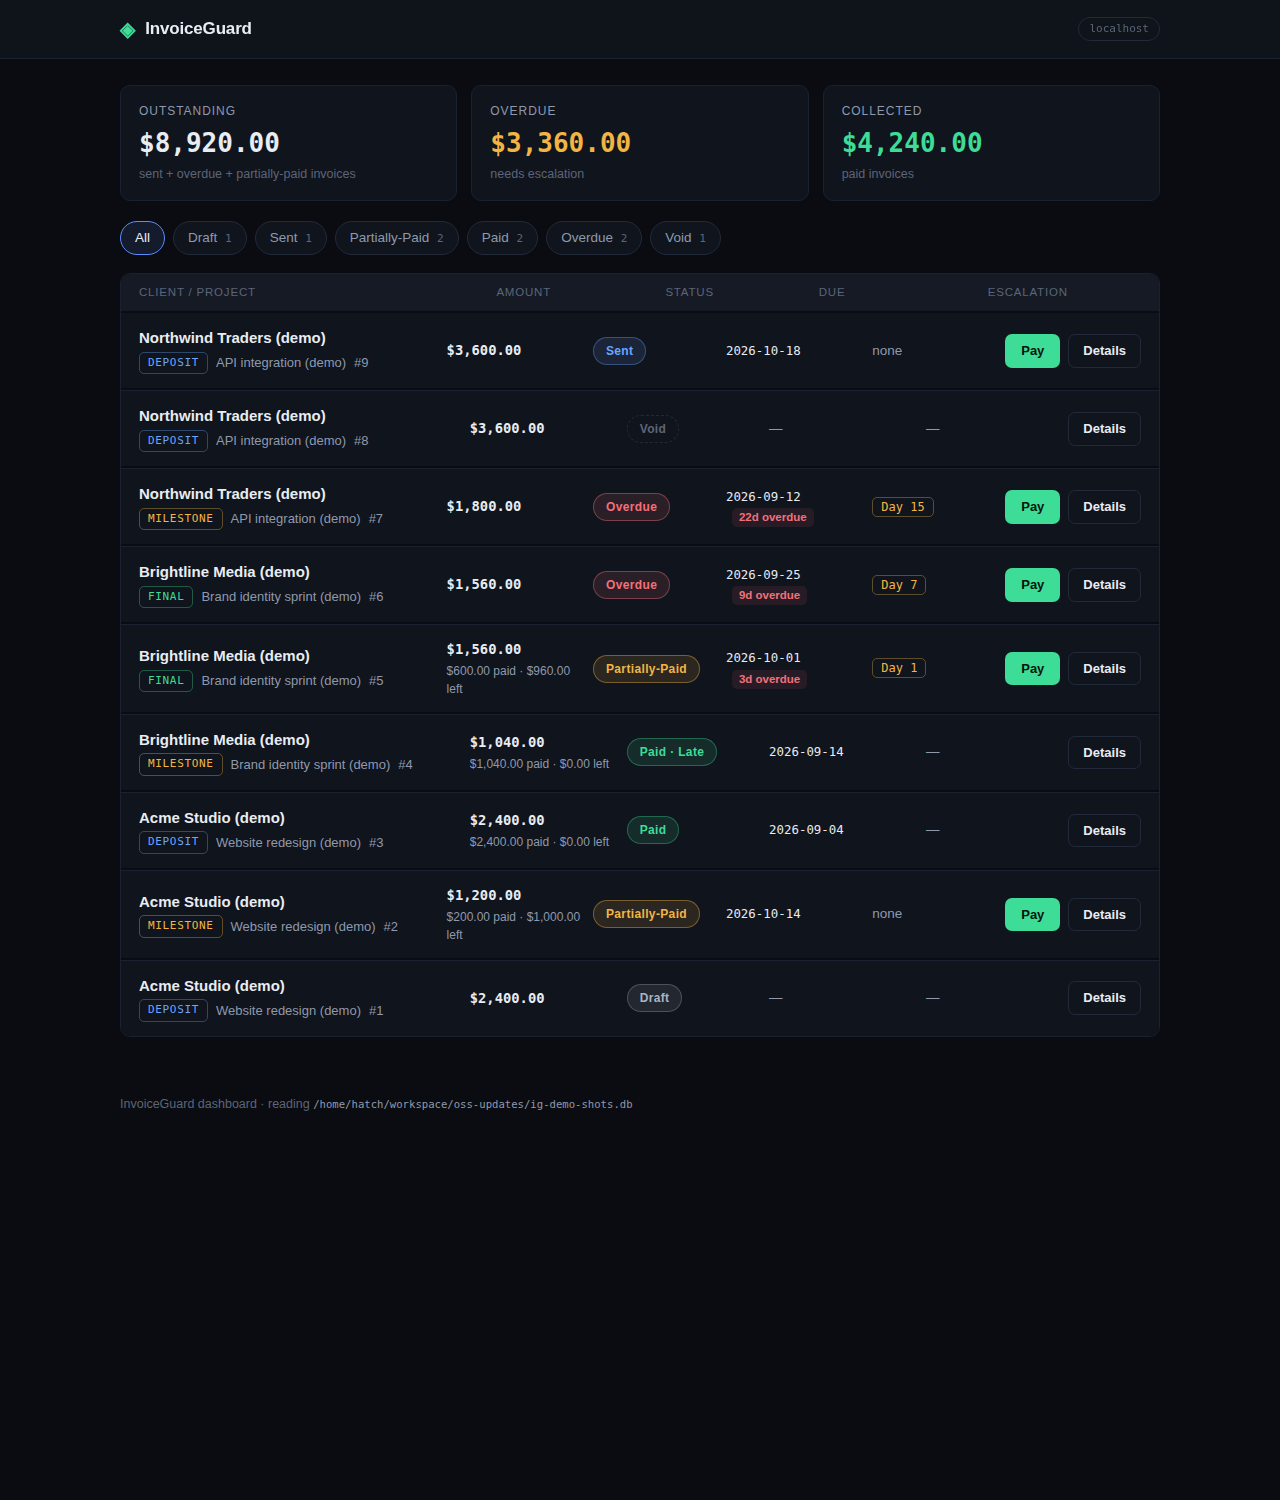Click the Sent status badge on invoice #9
This screenshot has height=1500, width=1280.
(619, 351)
